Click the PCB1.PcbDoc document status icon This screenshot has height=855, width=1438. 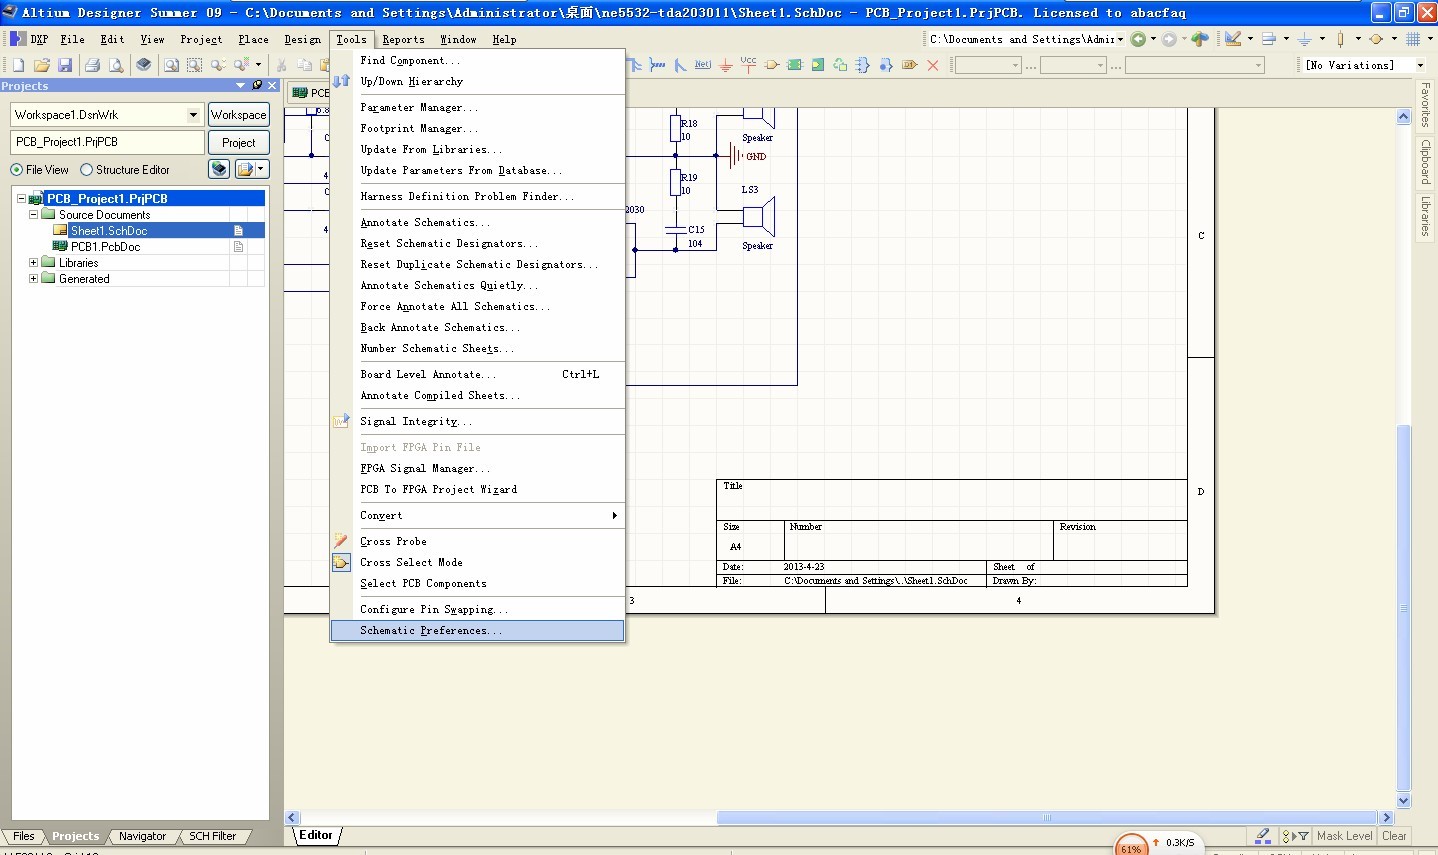tap(238, 246)
